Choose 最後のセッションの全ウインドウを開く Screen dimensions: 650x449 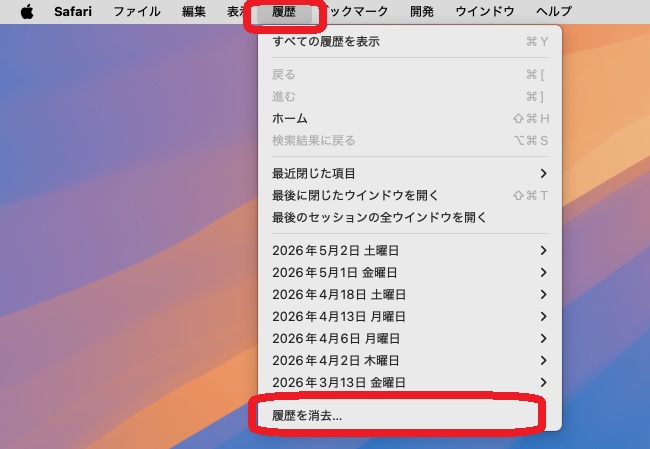[x=410, y=217]
